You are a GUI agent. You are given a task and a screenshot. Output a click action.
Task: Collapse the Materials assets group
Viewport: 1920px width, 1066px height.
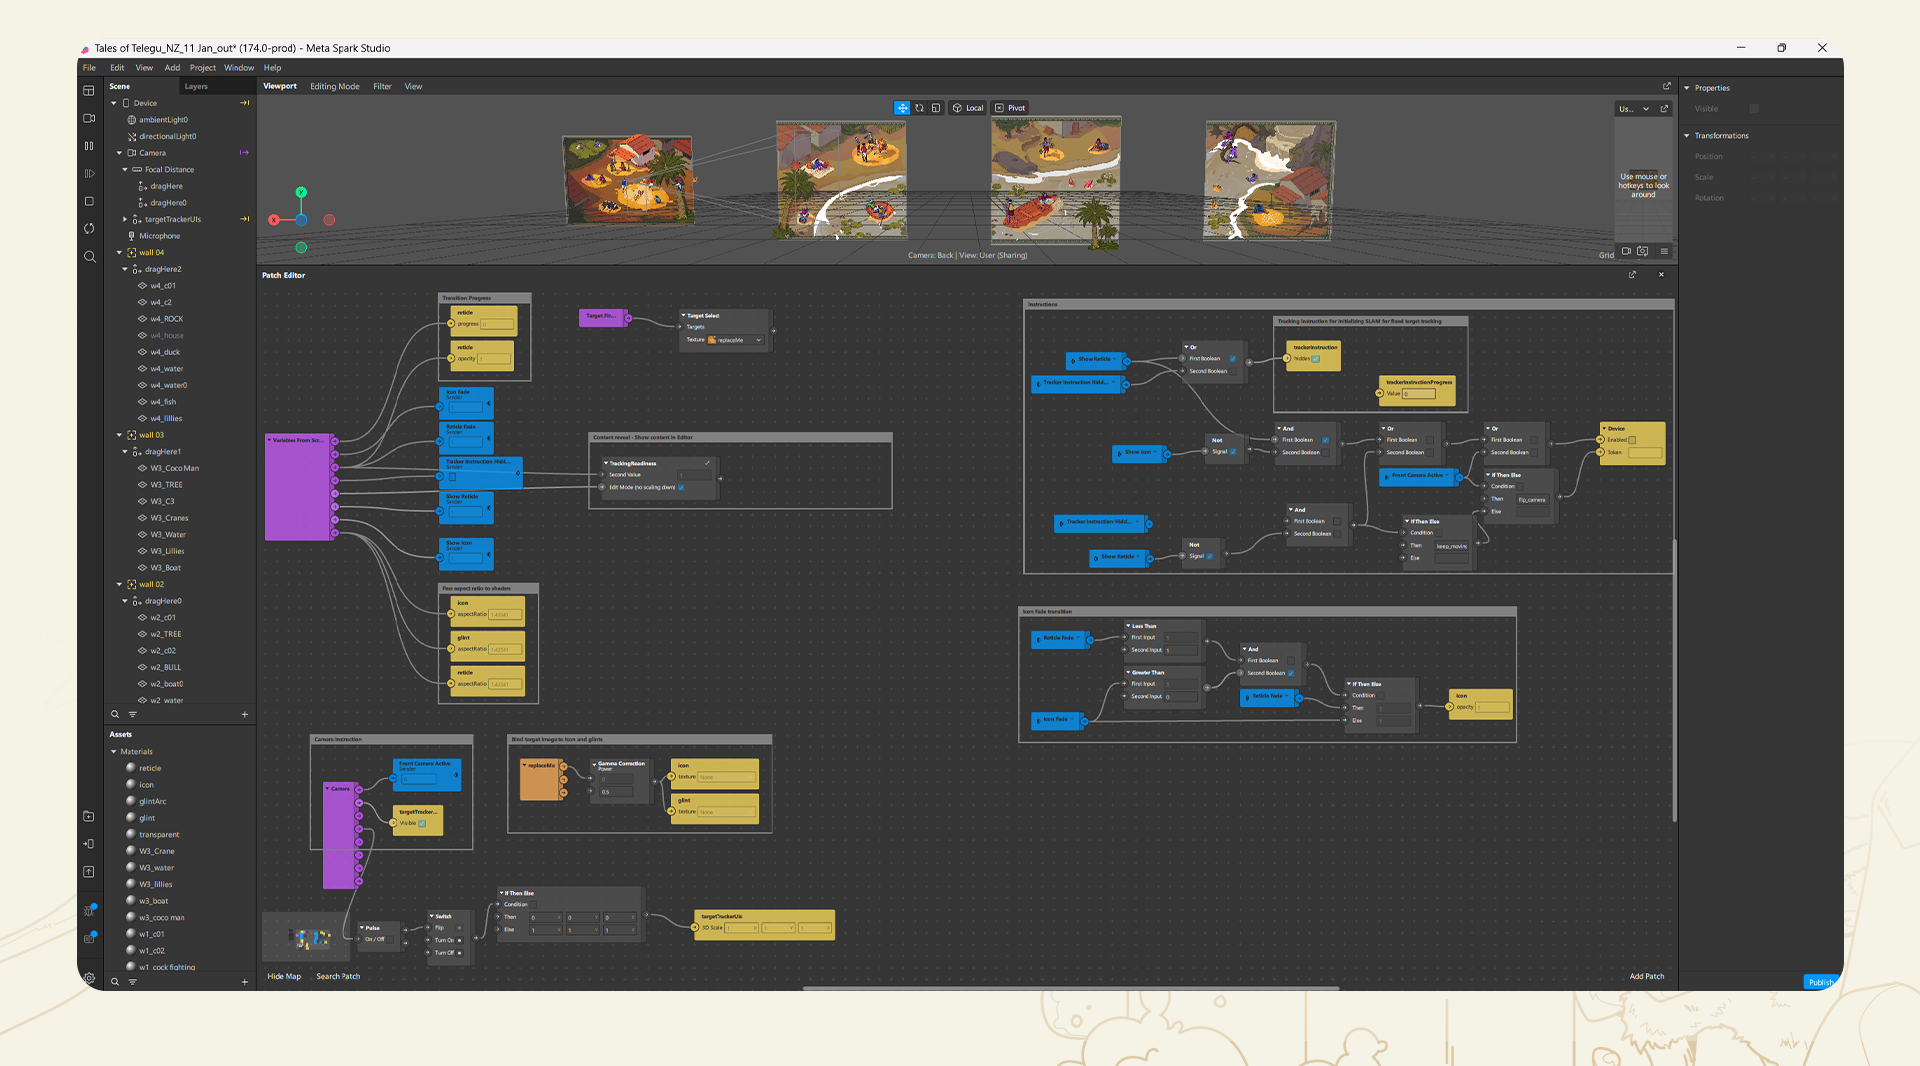point(114,752)
